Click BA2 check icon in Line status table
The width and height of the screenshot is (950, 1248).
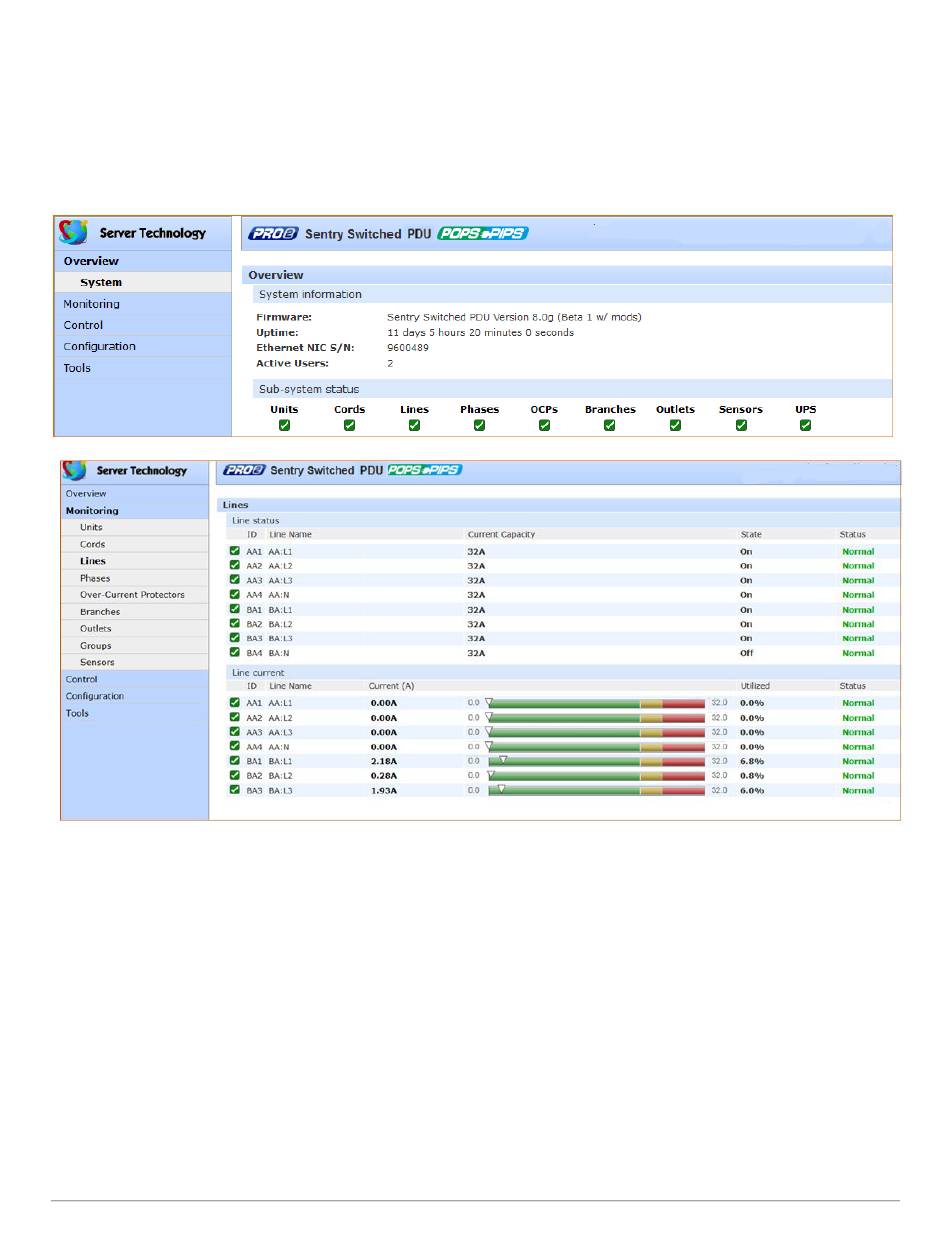235,623
